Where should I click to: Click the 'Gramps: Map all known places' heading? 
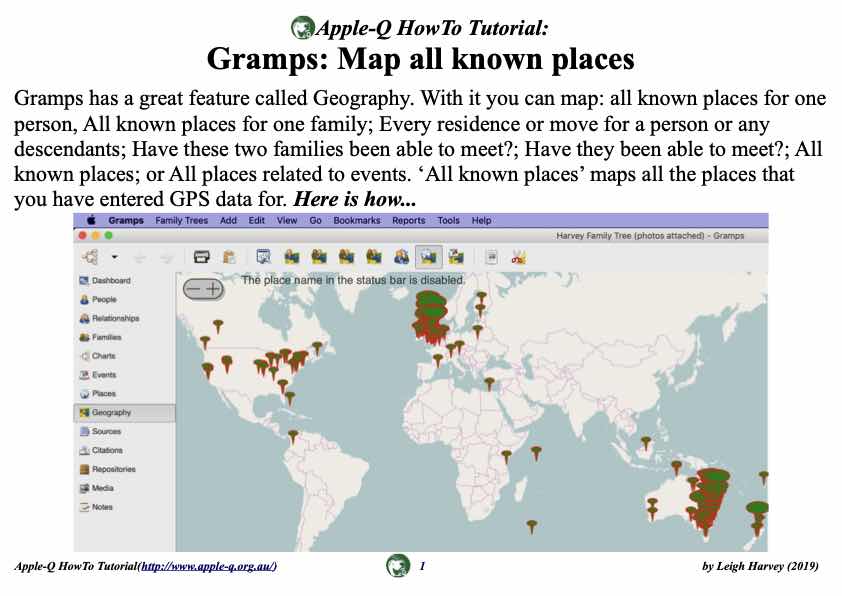coord(420,59)
